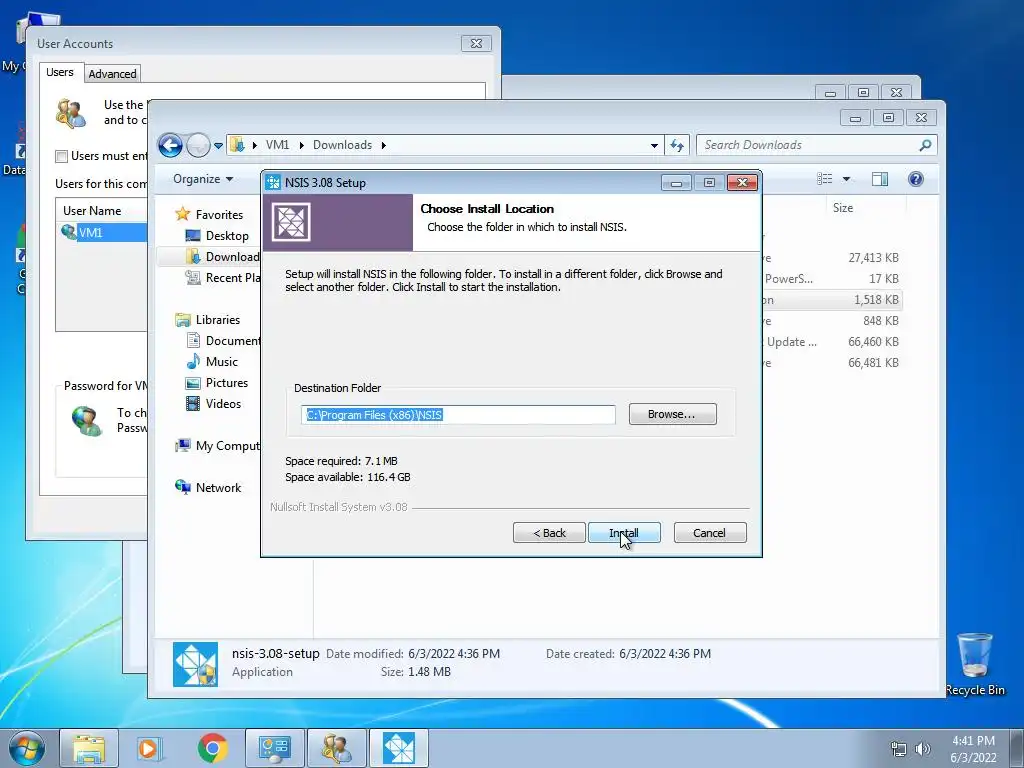This screenshot has width=1024, height=768.
Task: Open File Explorer from taskbar
Action: click(89, 748)
